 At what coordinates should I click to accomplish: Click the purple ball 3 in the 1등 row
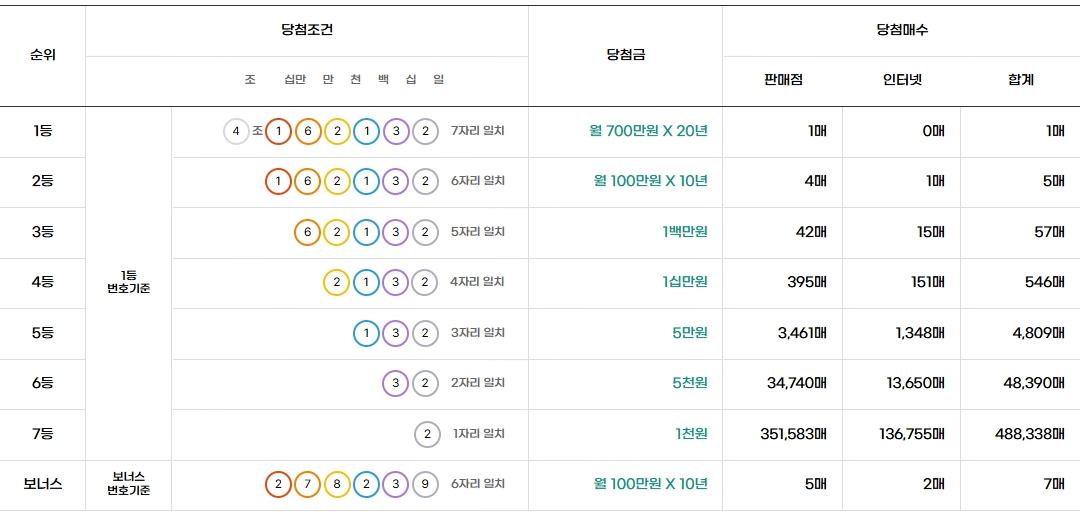(396, 131)
